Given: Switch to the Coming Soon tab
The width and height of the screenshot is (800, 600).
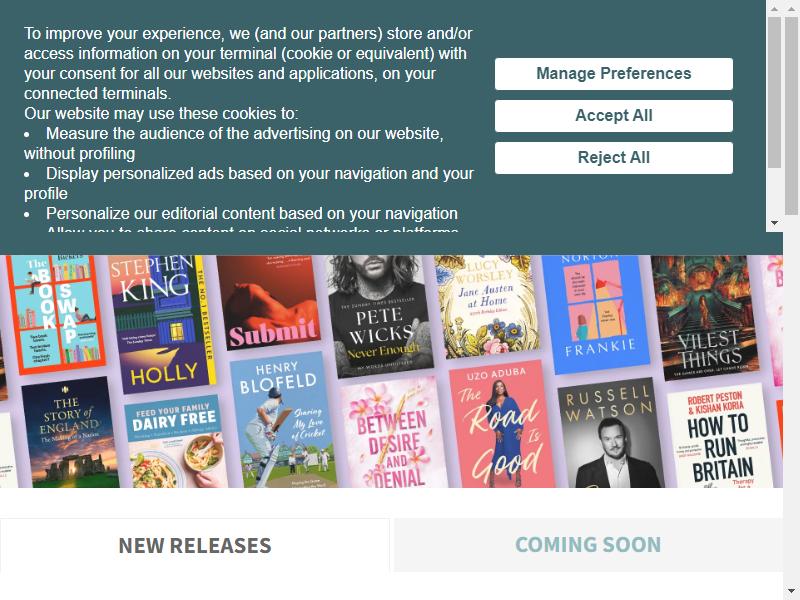Looking at the screenshot, I should point(588,545).
